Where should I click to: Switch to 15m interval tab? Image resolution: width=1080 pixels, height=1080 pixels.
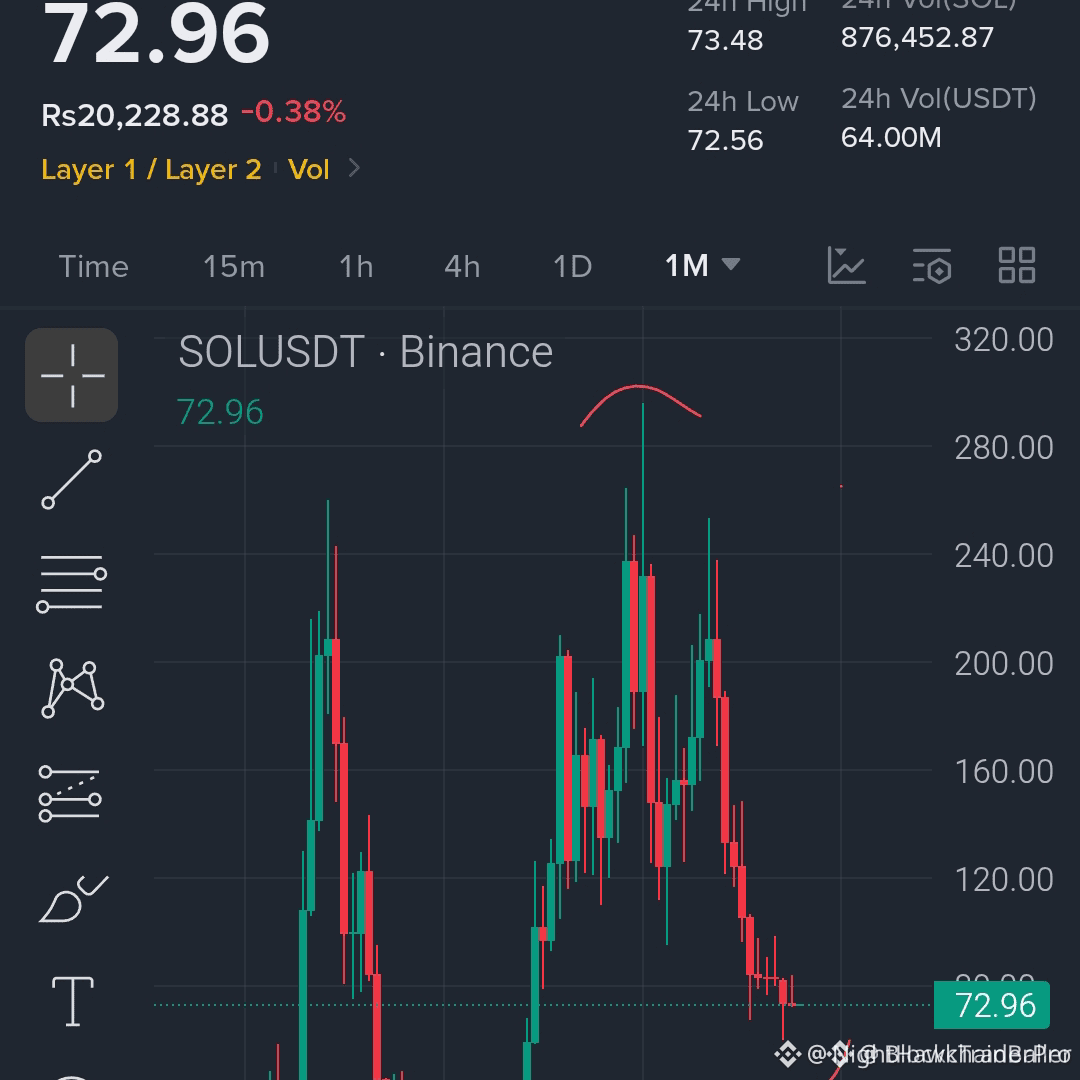(x=234, y=267)
